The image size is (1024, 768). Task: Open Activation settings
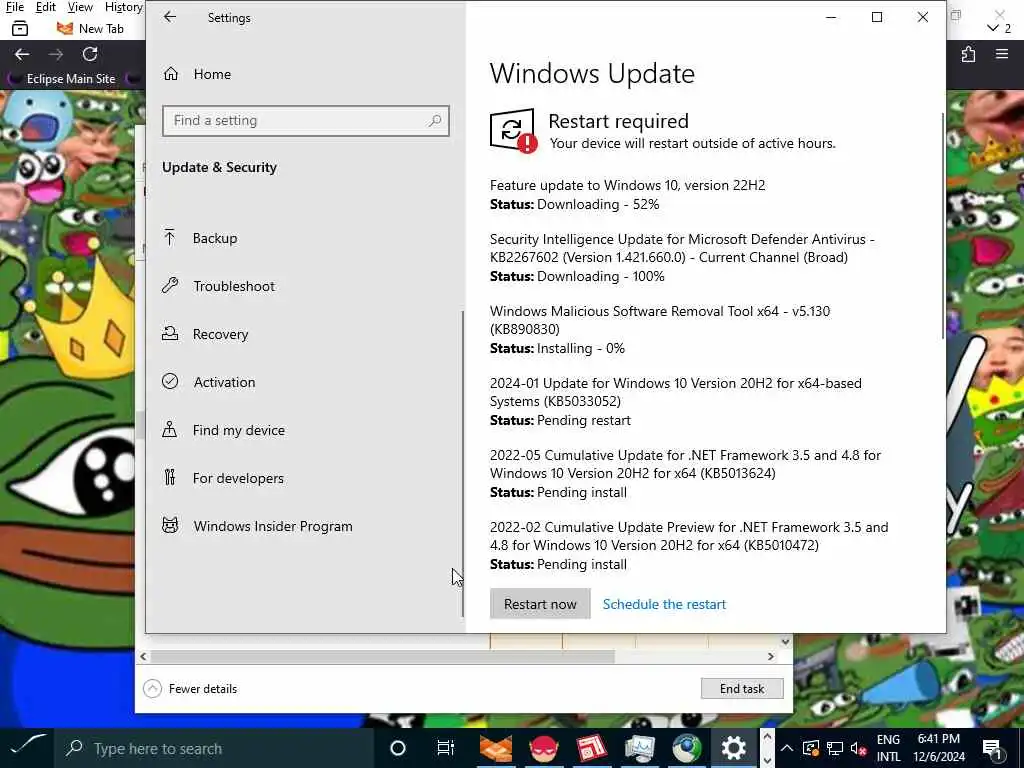209,382
